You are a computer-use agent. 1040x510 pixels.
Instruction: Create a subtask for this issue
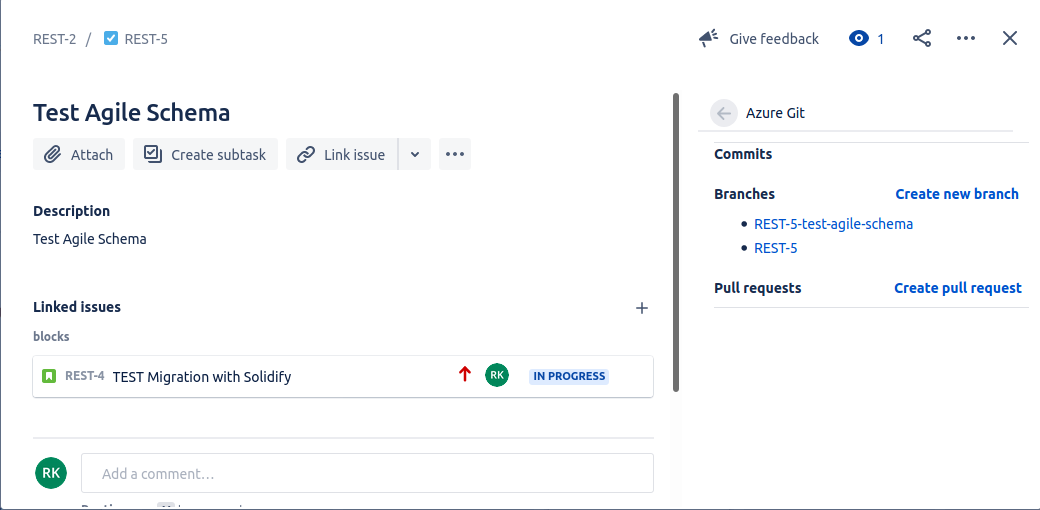(x=206, y=155)
